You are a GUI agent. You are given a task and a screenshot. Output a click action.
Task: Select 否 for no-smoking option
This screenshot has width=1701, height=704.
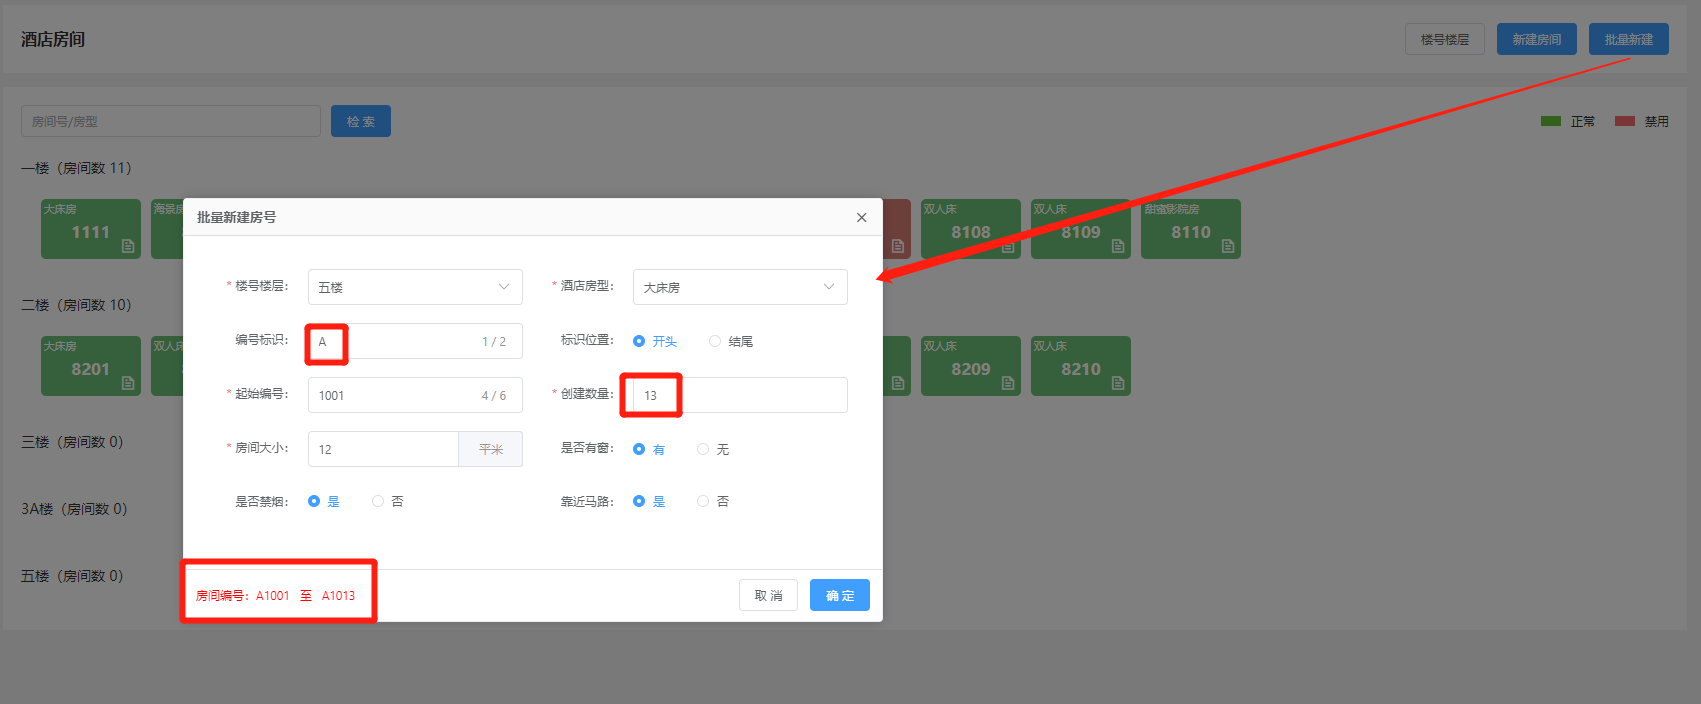pos(378,501)
